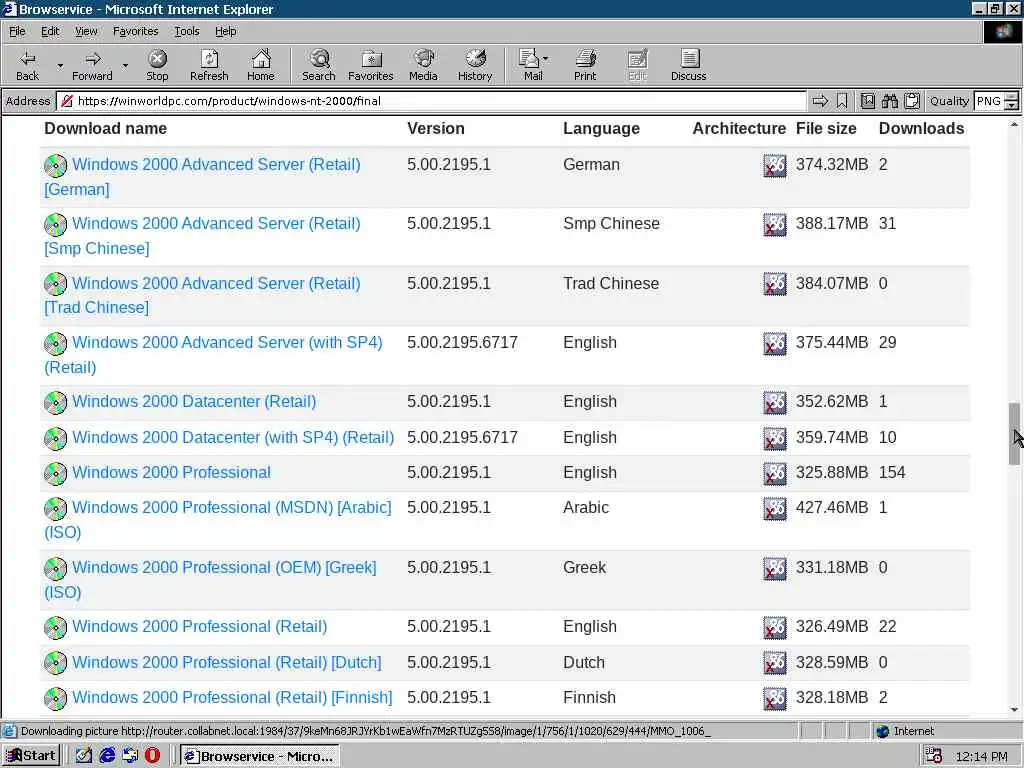Screen dimensions: 1024x768
Task: Open the File menu
Action: pyautogui.click(x=17, y=31)
